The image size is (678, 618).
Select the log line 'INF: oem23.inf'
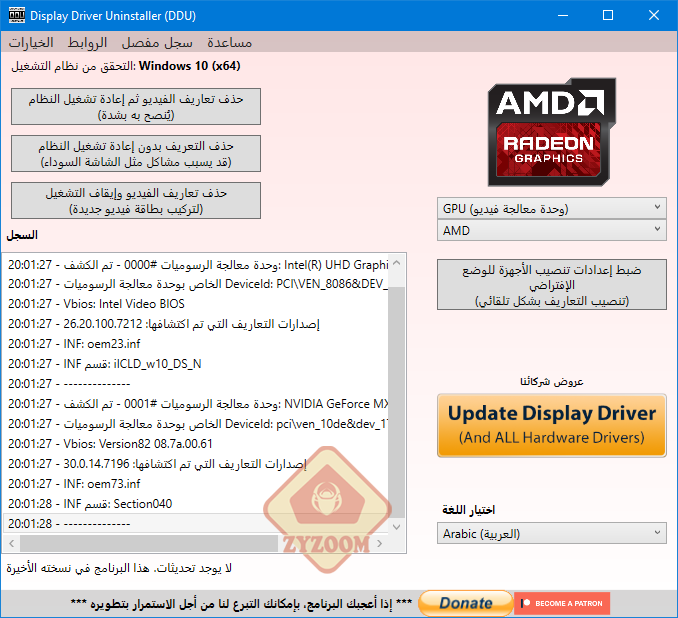(196, 343)
